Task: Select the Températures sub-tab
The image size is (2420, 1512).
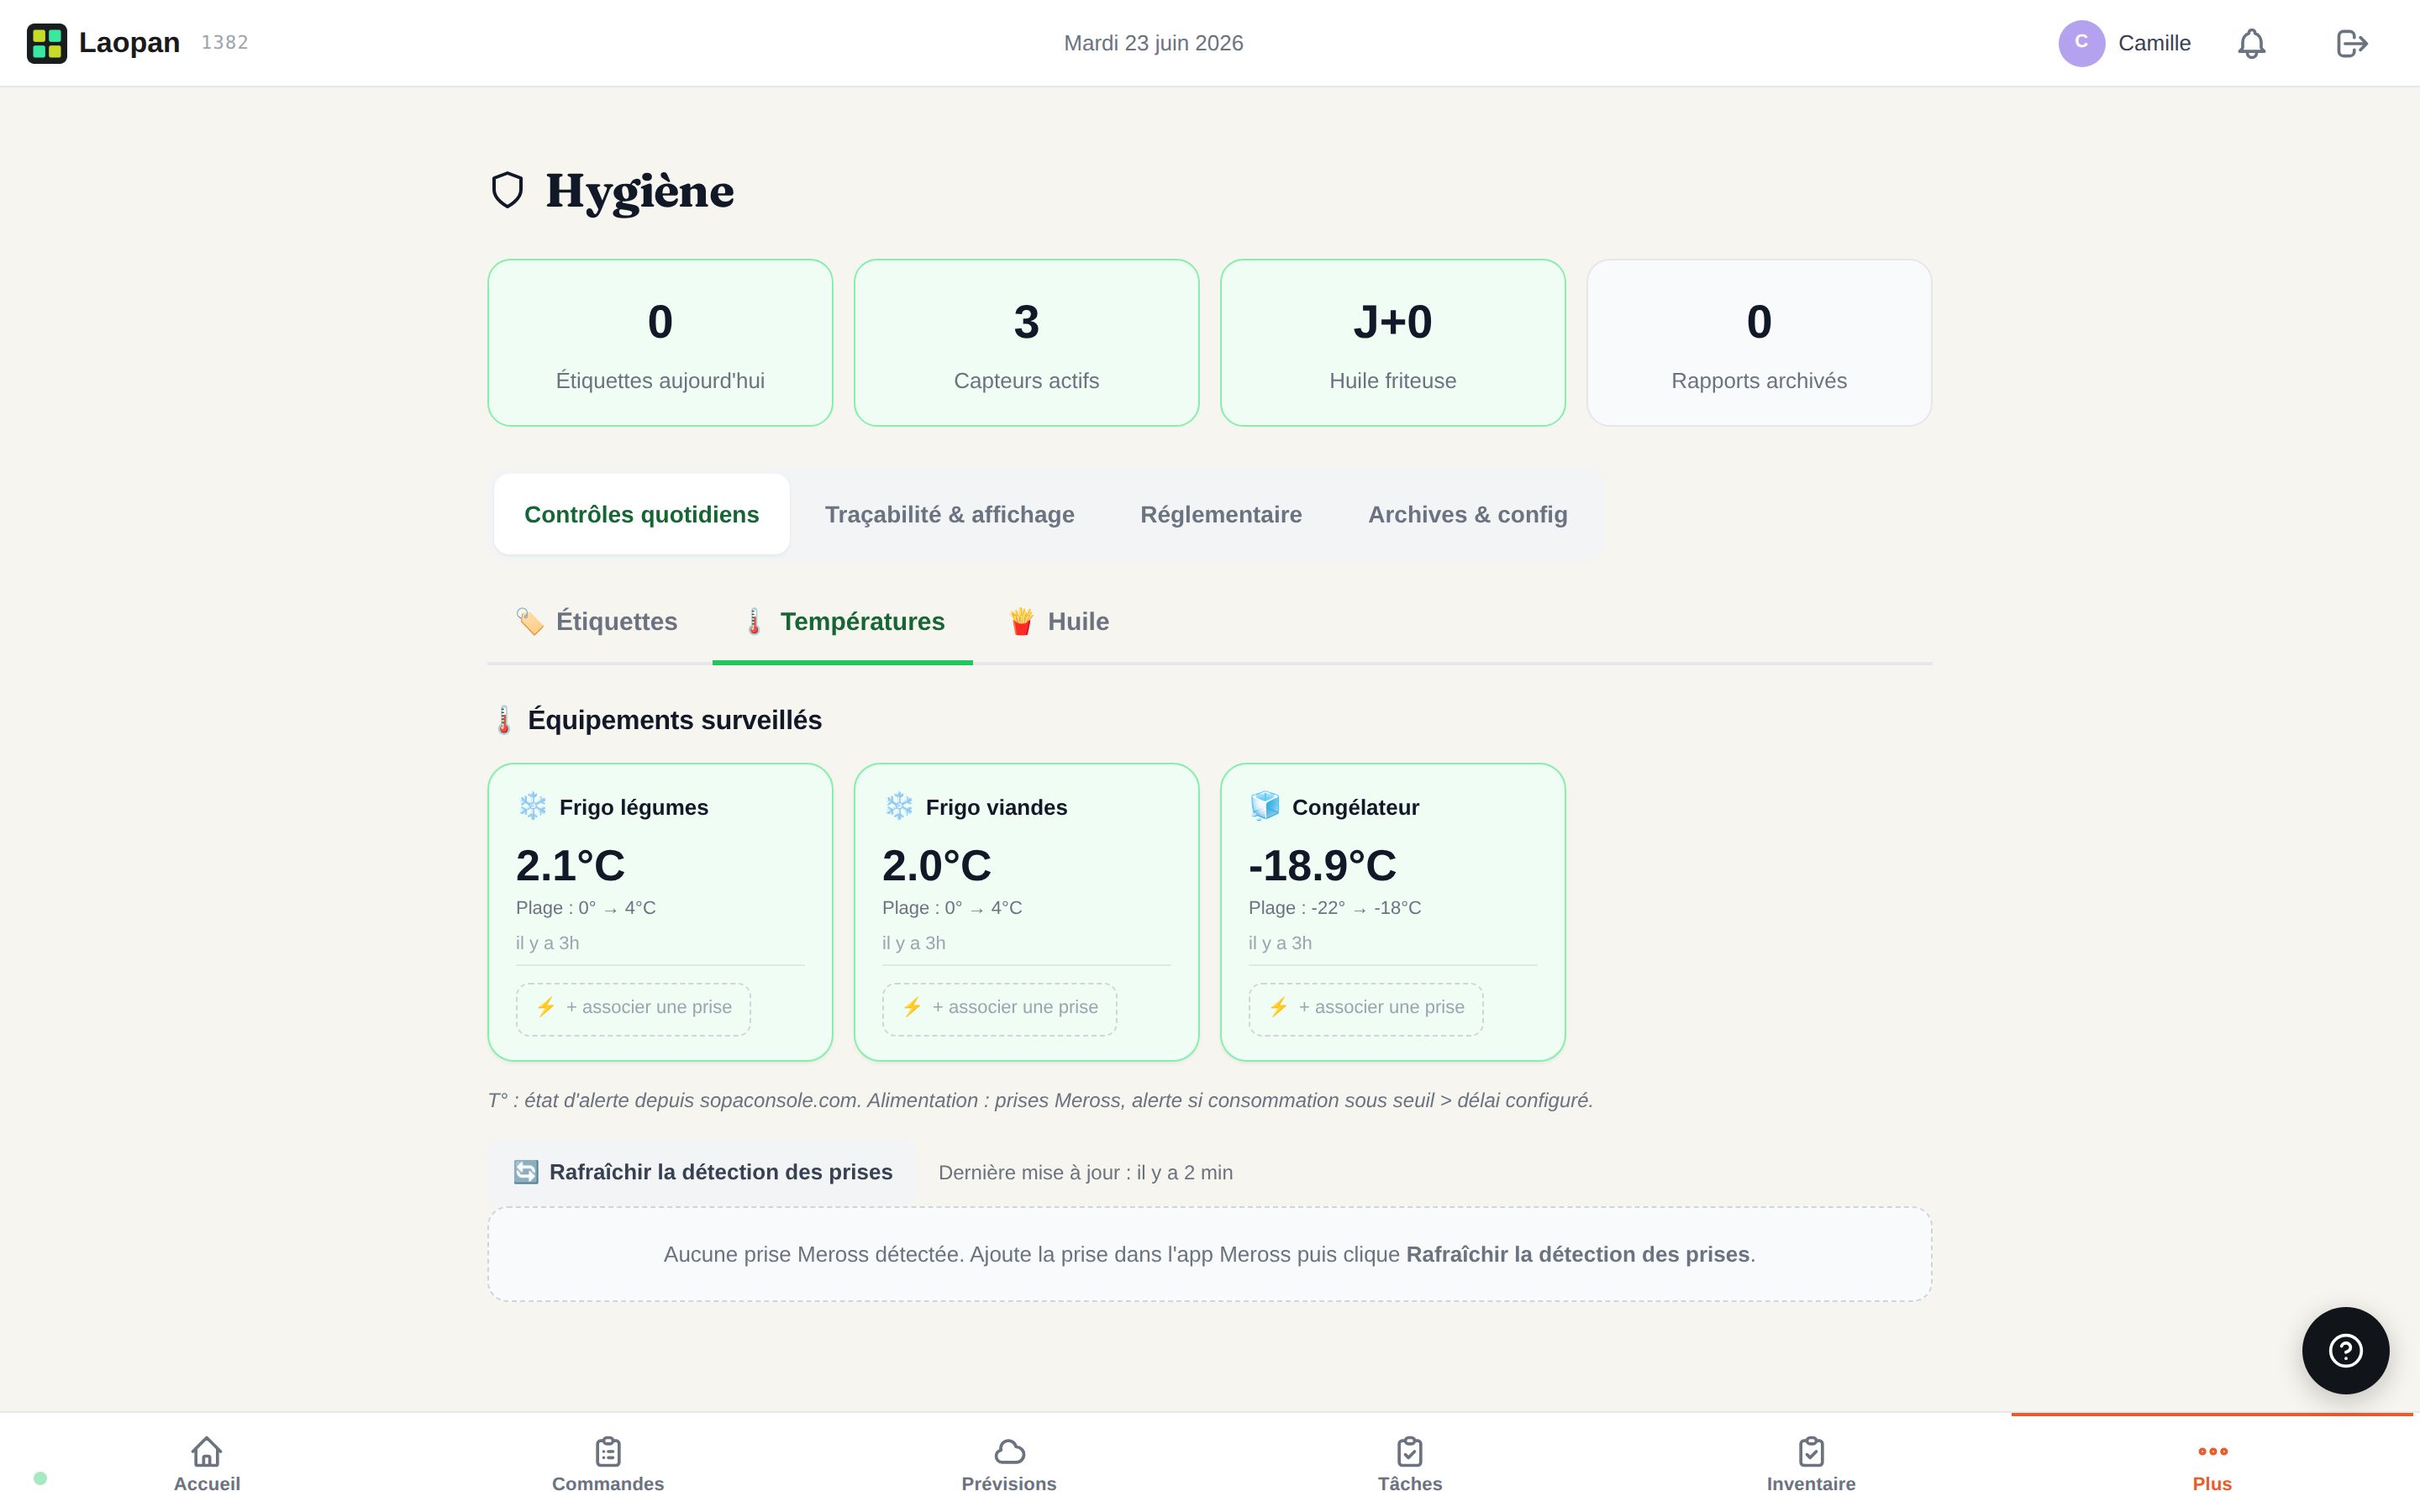Action: [x=843, y=621]
